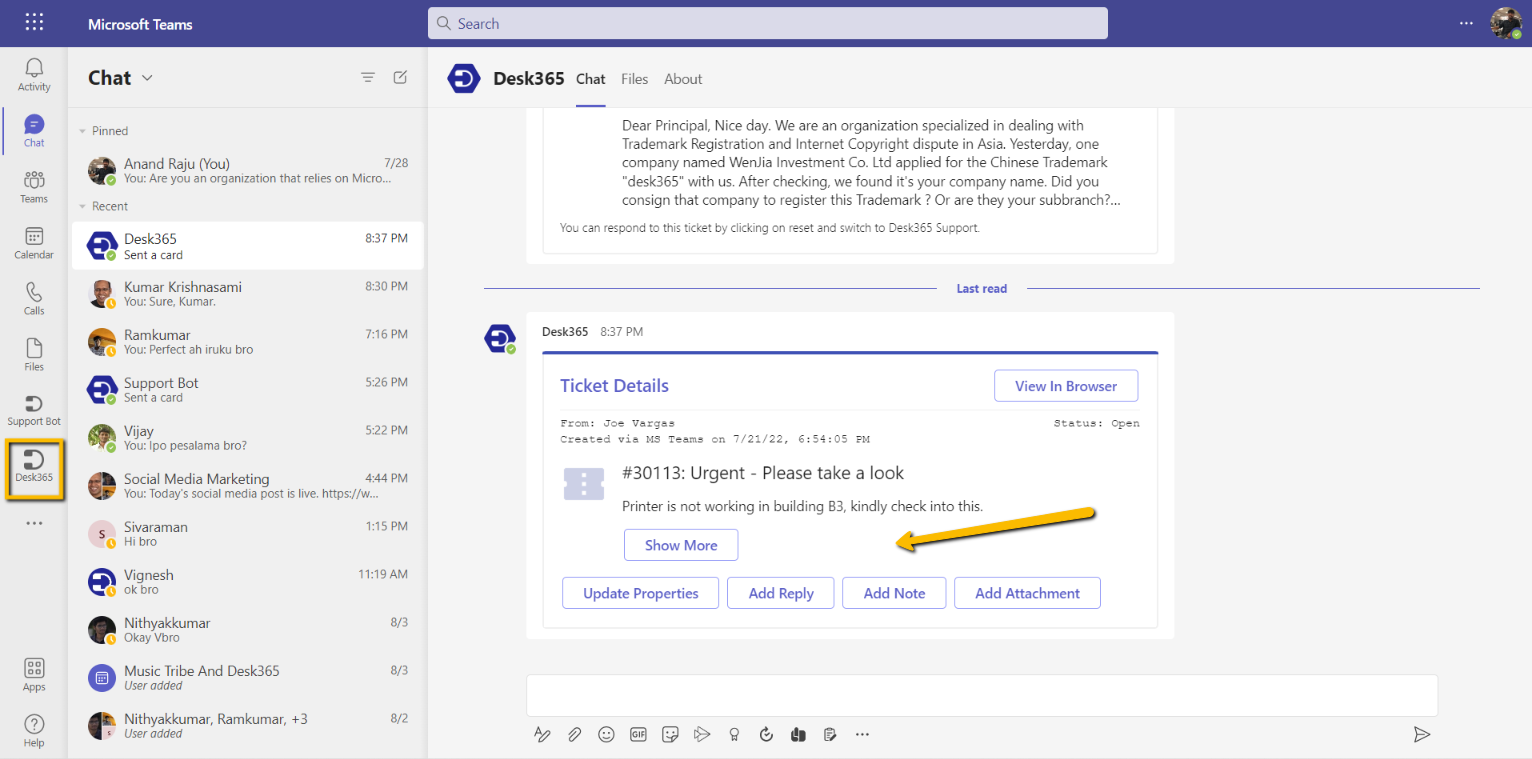Screen dimensions: 1532x759
Task: Open the sticker picker
Action: pyautogui.click(x=670, y=734)
